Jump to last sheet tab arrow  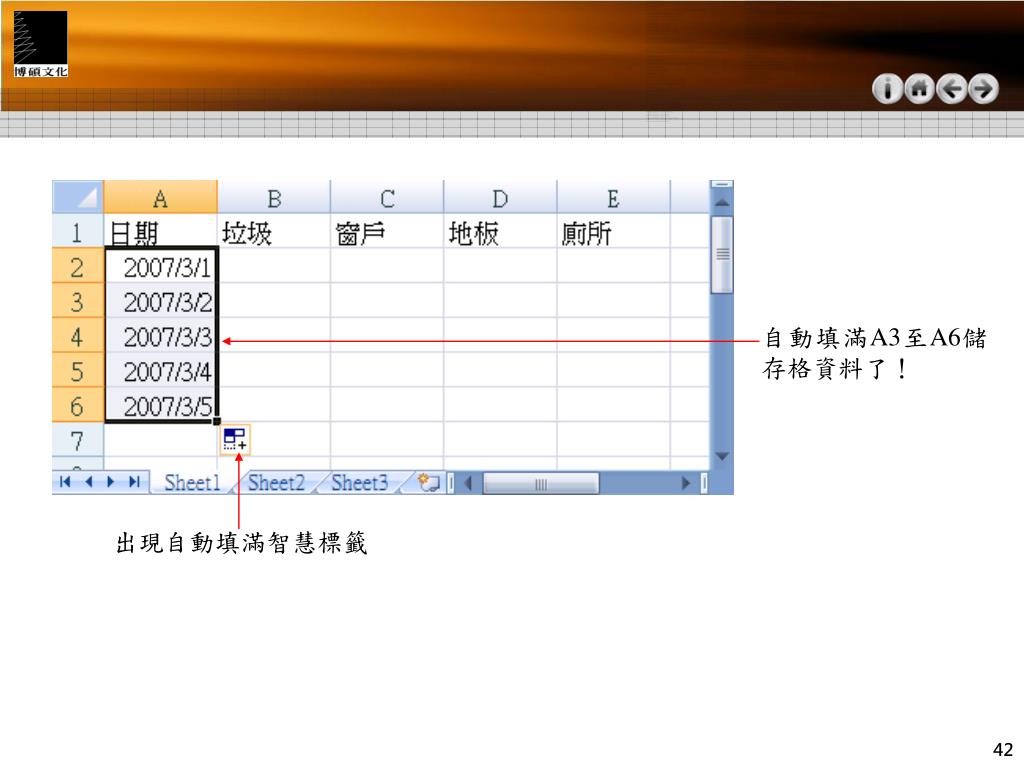(x=134, y=482)
